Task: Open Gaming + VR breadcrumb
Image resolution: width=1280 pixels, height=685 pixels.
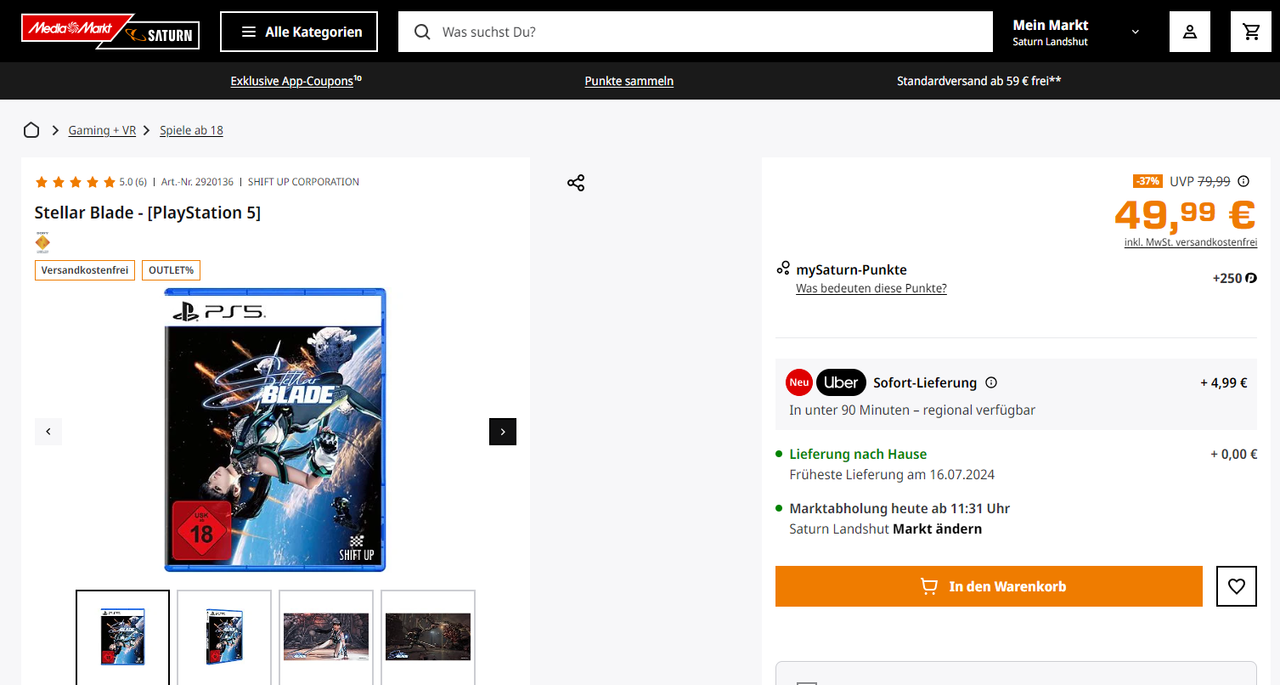Action: (x=102, y=130)
